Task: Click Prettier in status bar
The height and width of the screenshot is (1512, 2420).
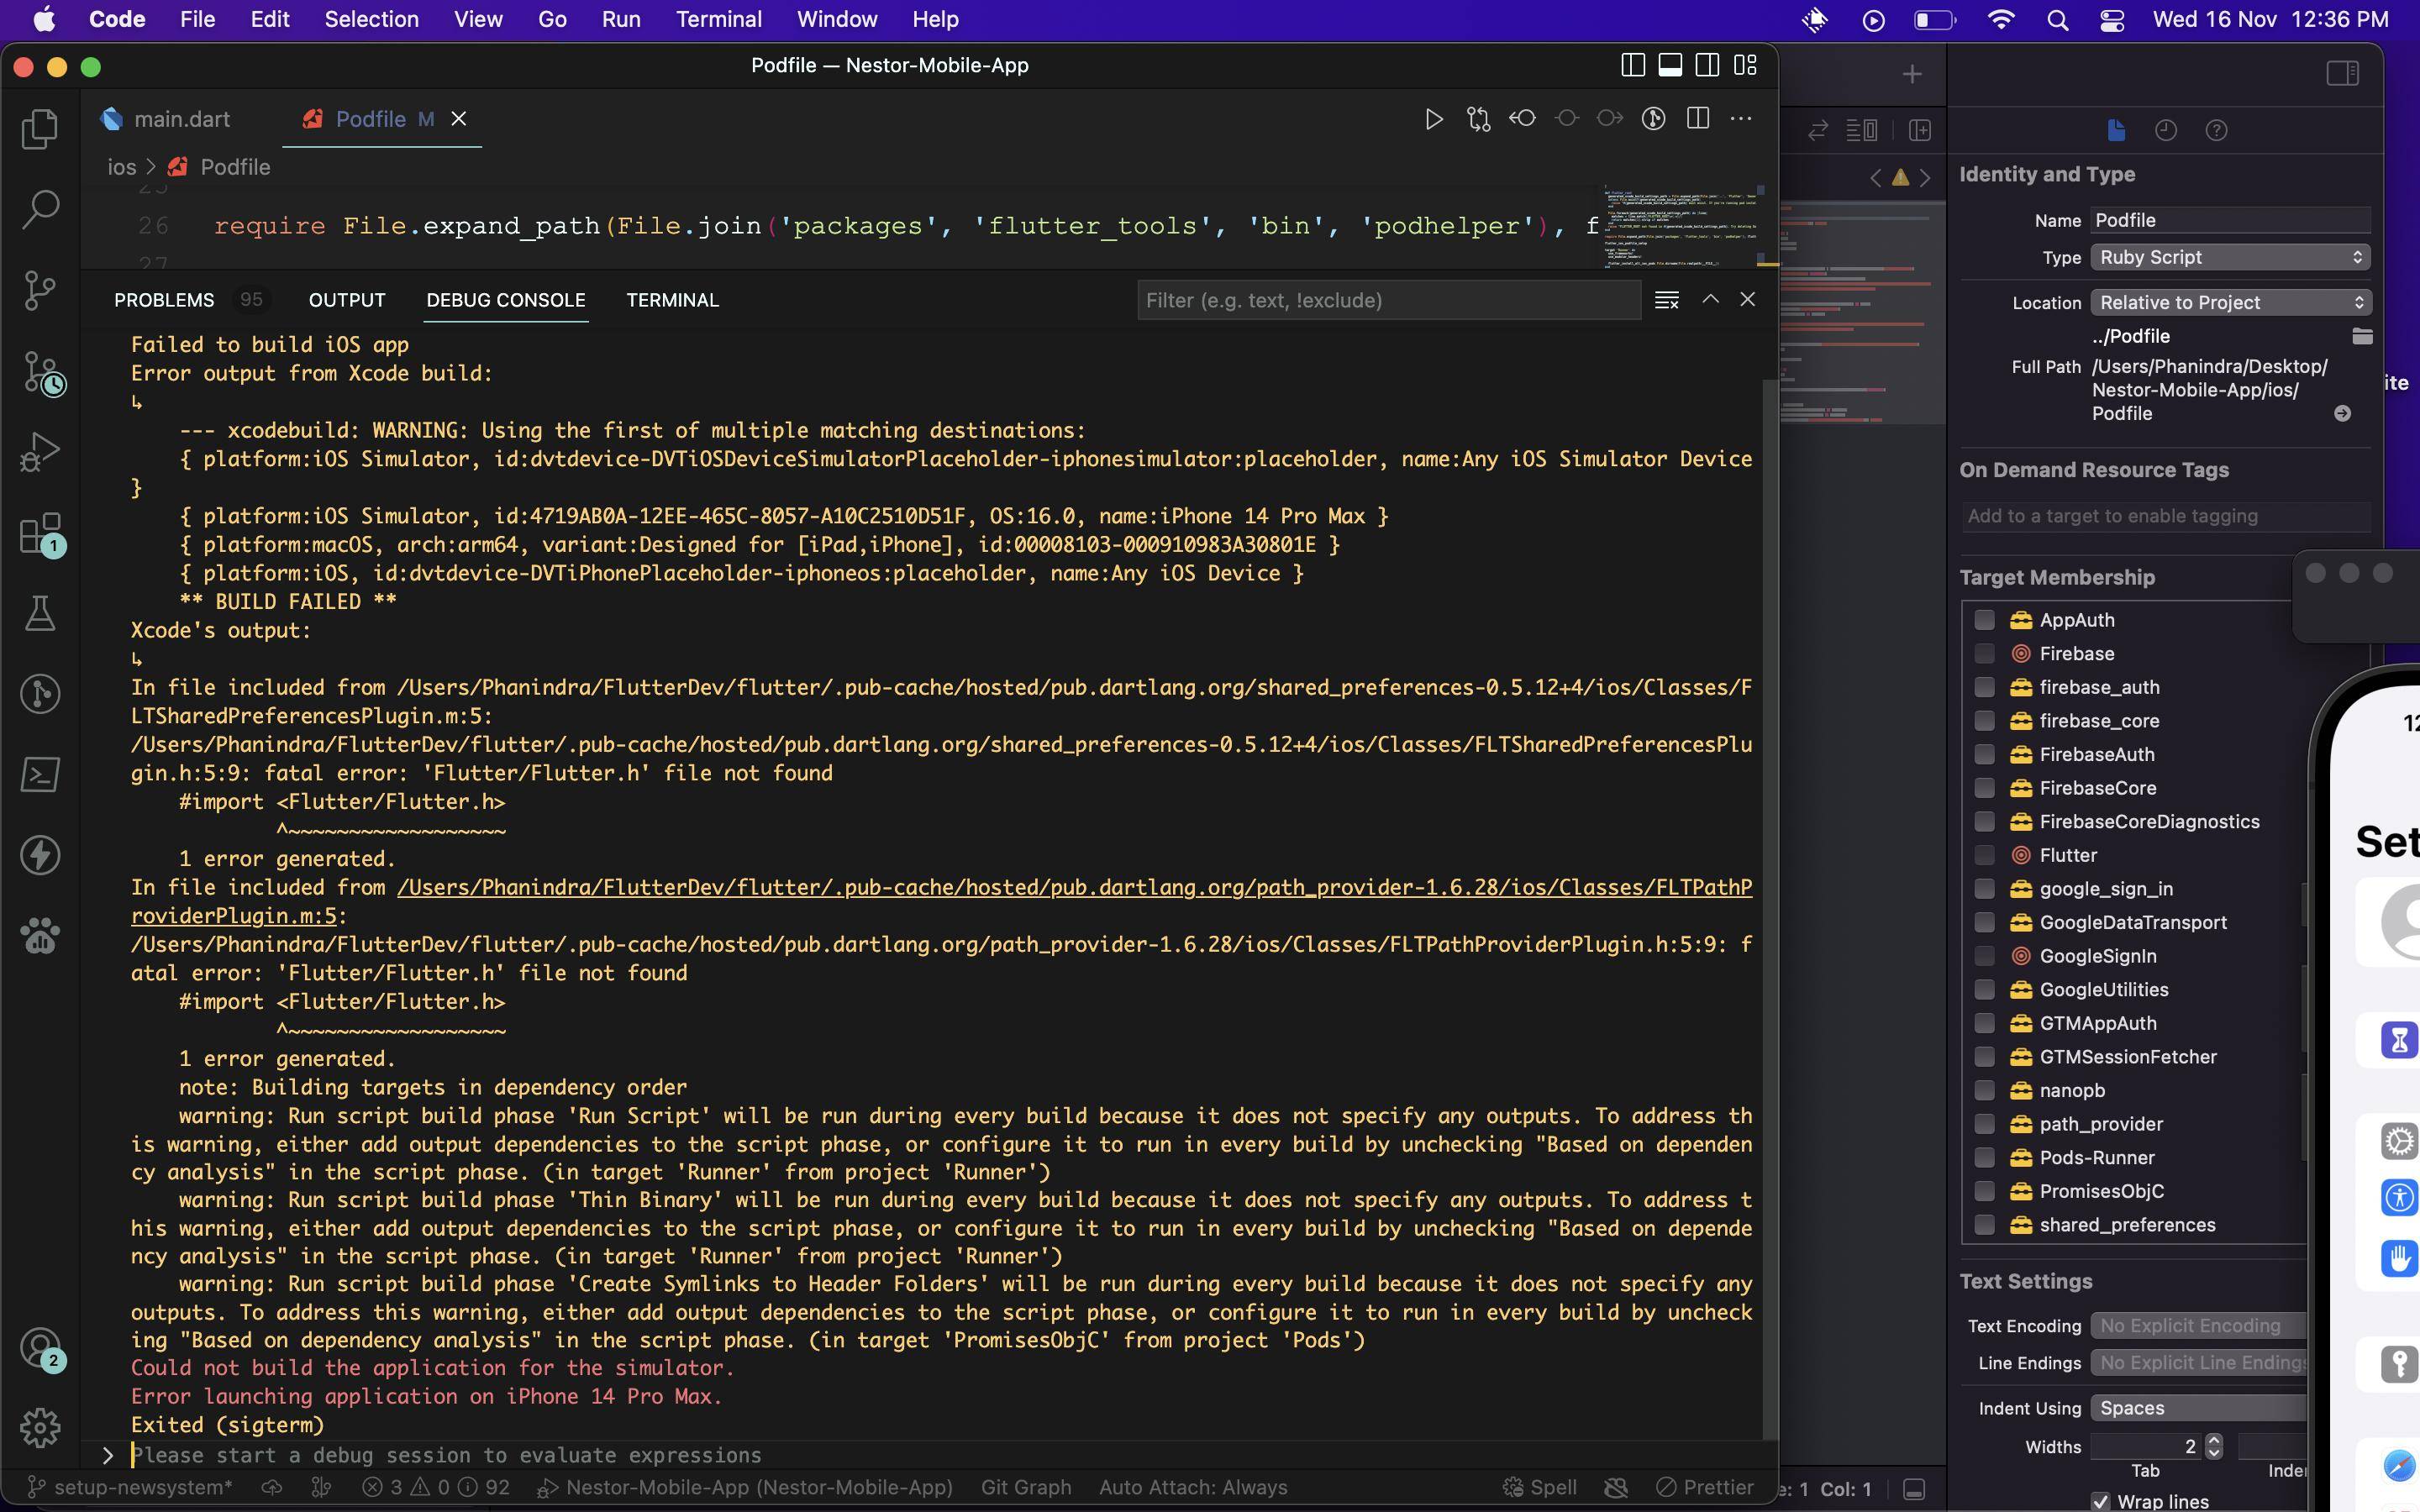Action: click(1705, 1487)
